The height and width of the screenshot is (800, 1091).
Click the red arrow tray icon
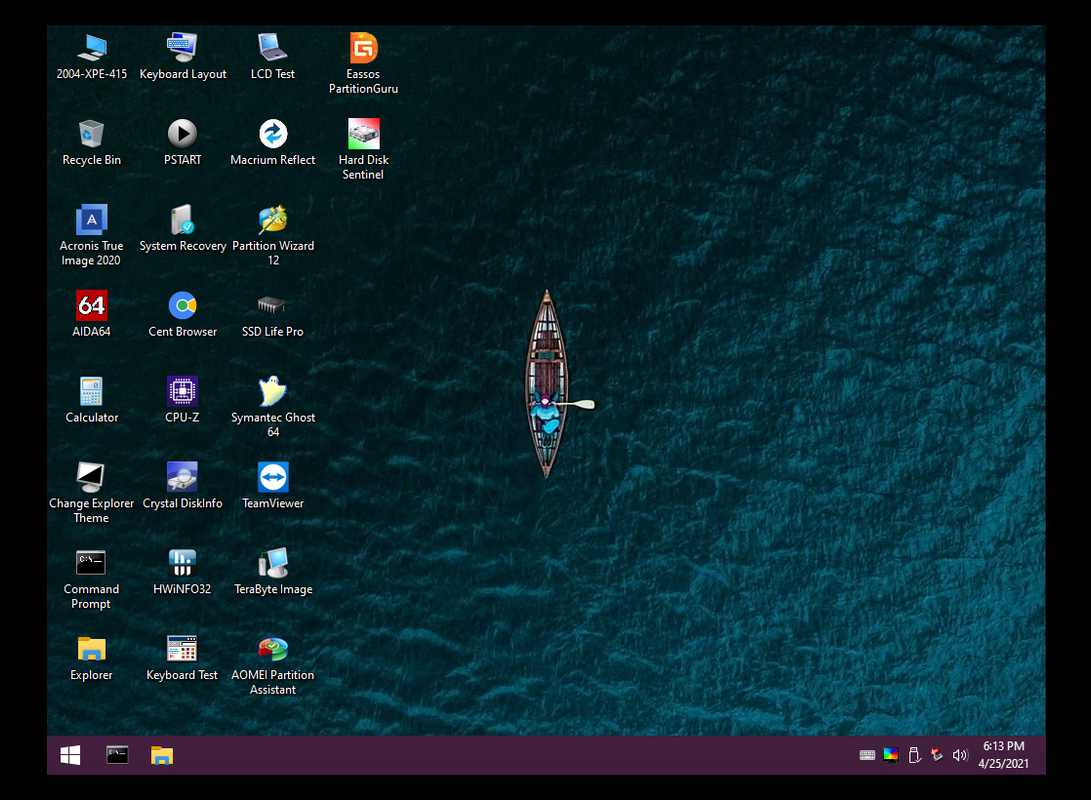(937, 755)
